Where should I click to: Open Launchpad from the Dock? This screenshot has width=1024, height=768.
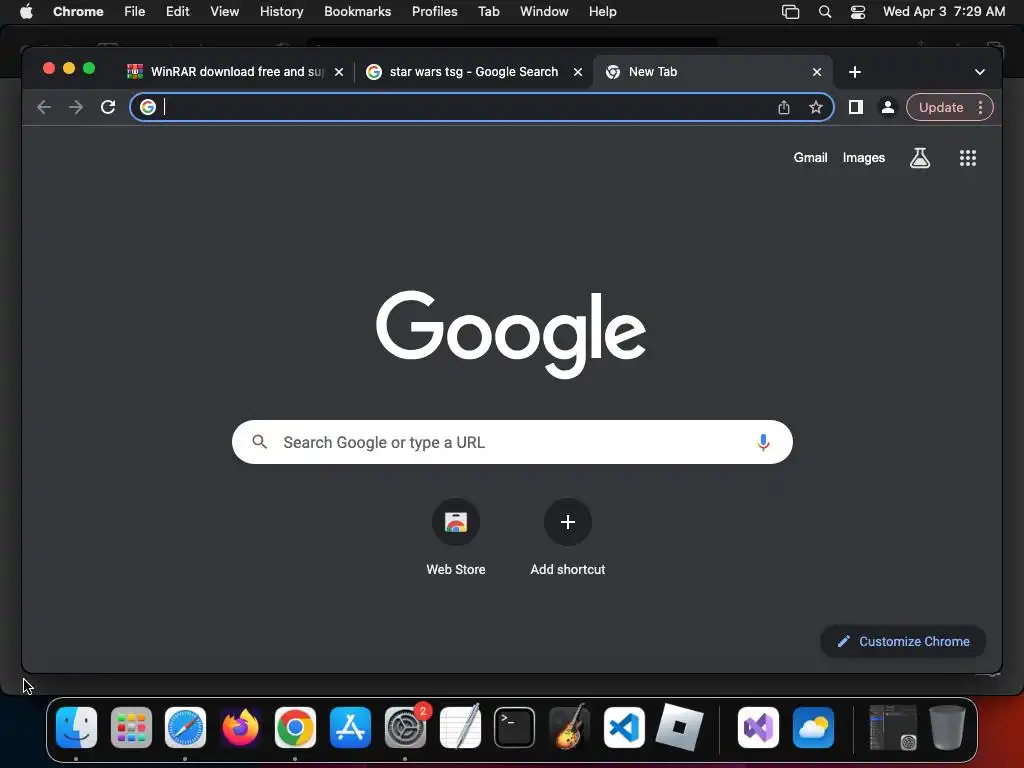tap(131, 728)
